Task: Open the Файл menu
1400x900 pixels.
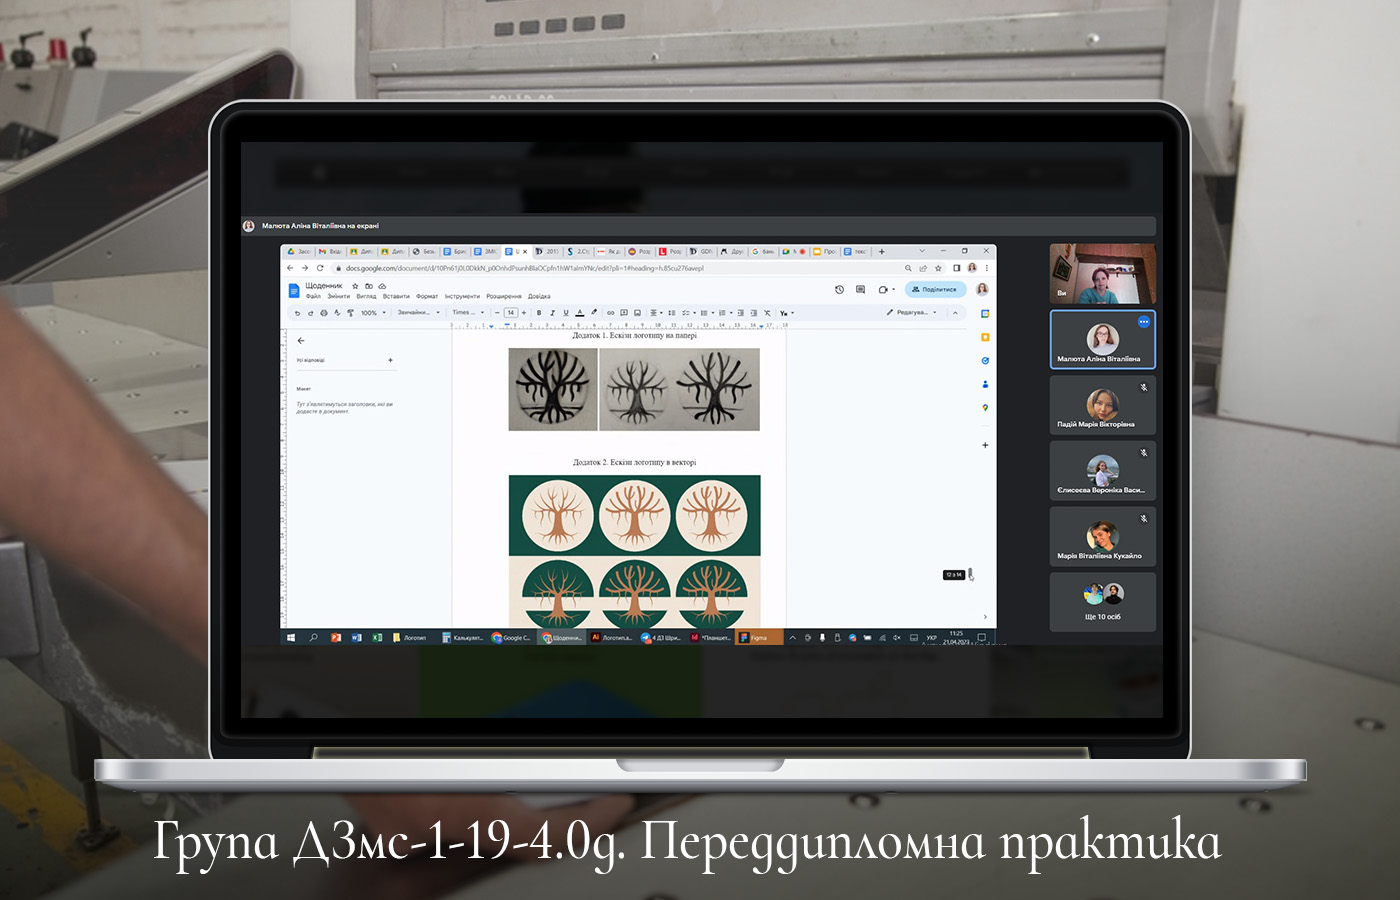Action: tap(313, 296)
